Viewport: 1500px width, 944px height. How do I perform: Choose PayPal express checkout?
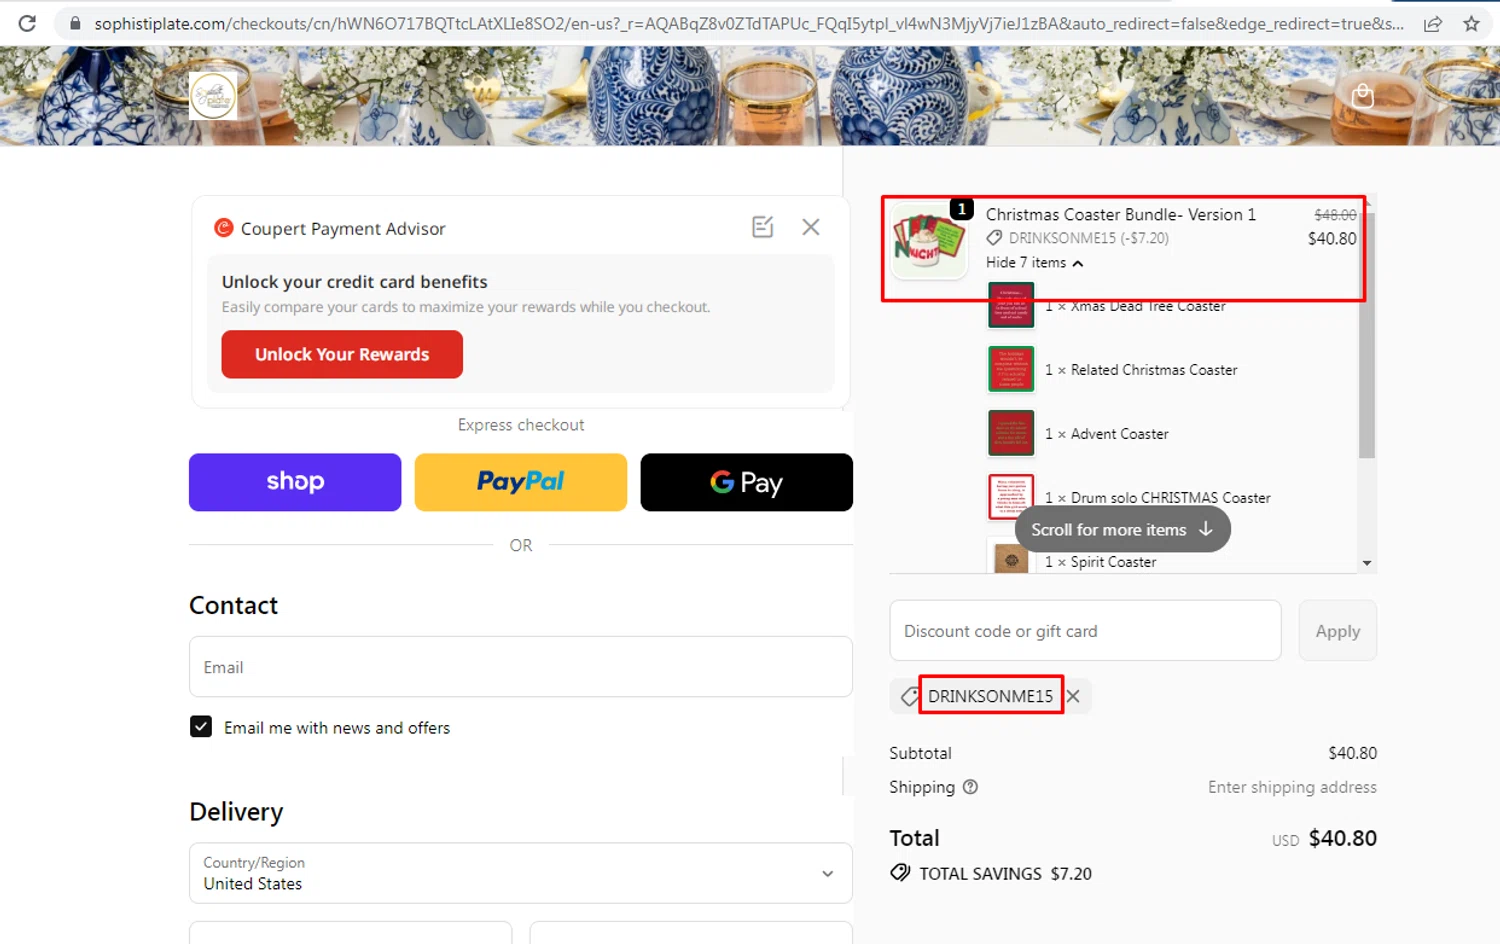pyautogui.click(x=521, y=482)
